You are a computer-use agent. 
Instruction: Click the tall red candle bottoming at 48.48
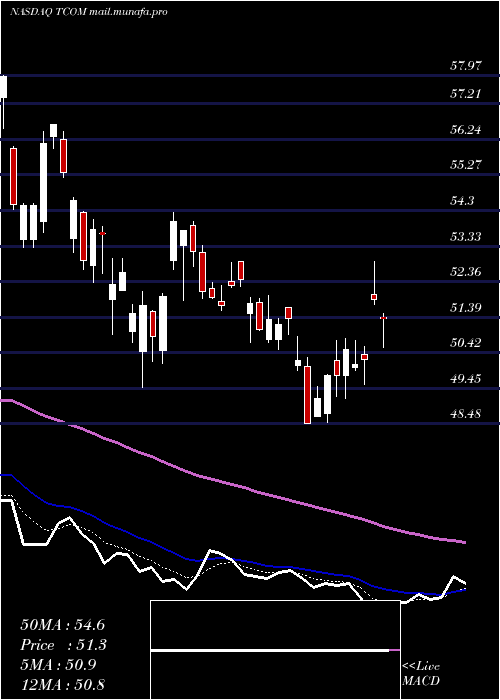tap(307, 395)
